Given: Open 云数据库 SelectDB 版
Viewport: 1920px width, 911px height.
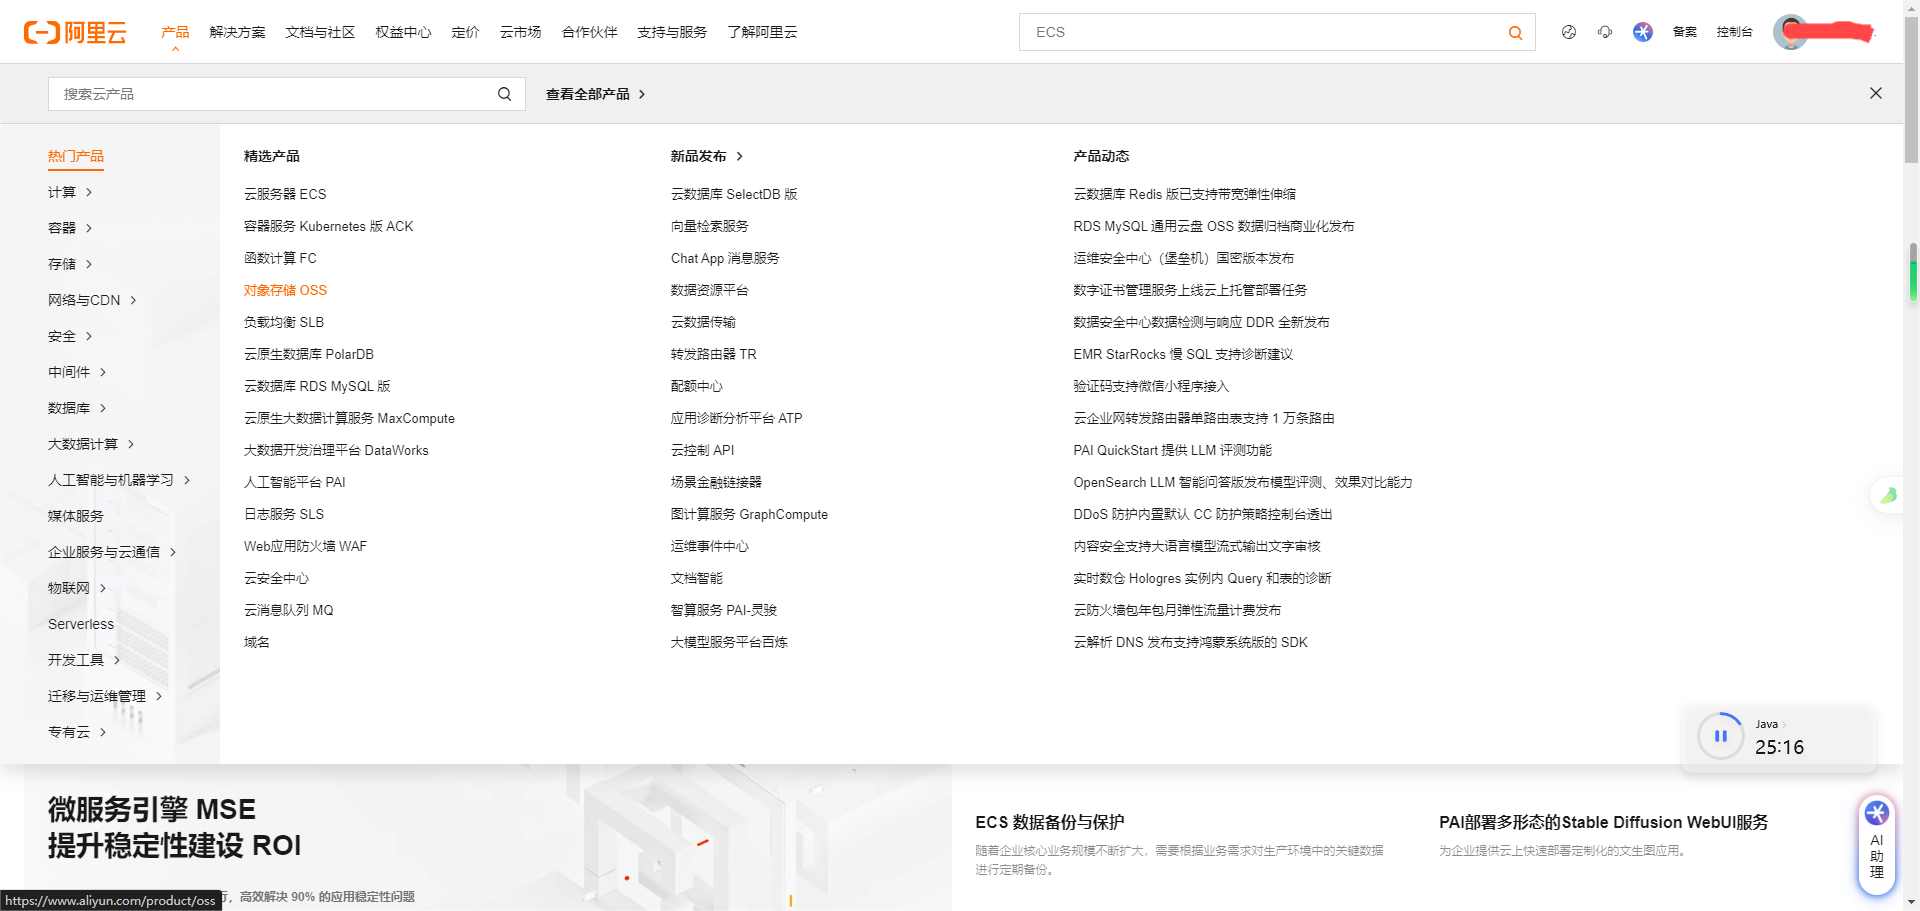Looking at the screenshot, I should point(734,194).
